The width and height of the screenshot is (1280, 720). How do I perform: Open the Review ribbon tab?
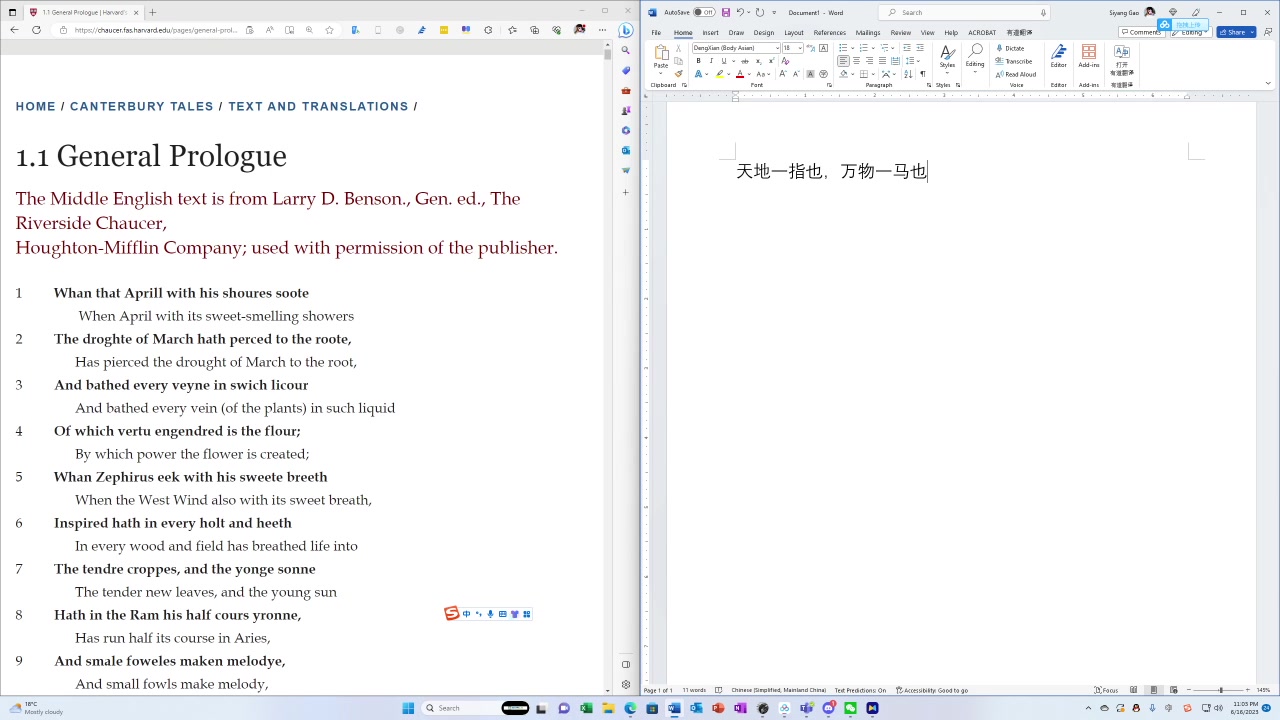coord(900,32)
